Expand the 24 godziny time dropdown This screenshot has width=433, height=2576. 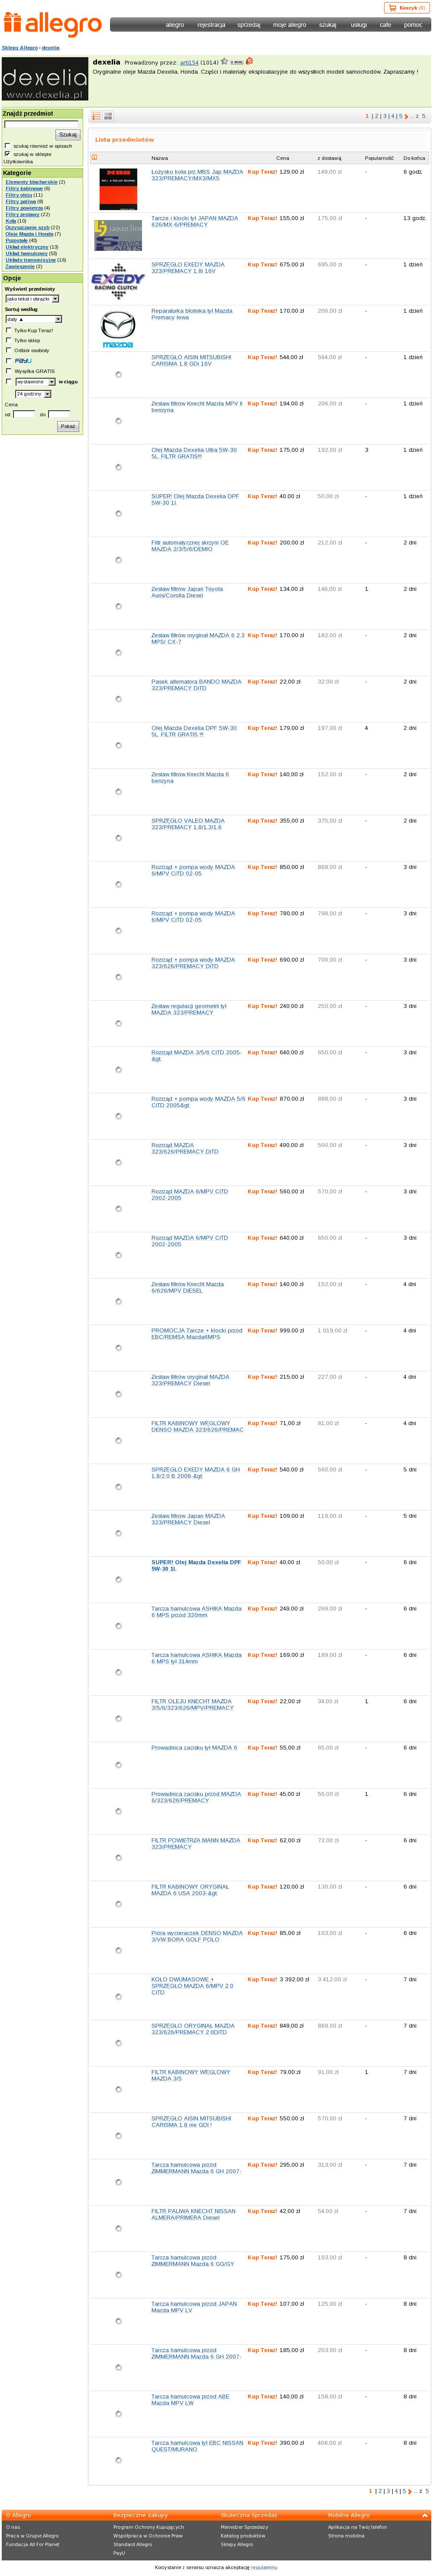[32, 394]
